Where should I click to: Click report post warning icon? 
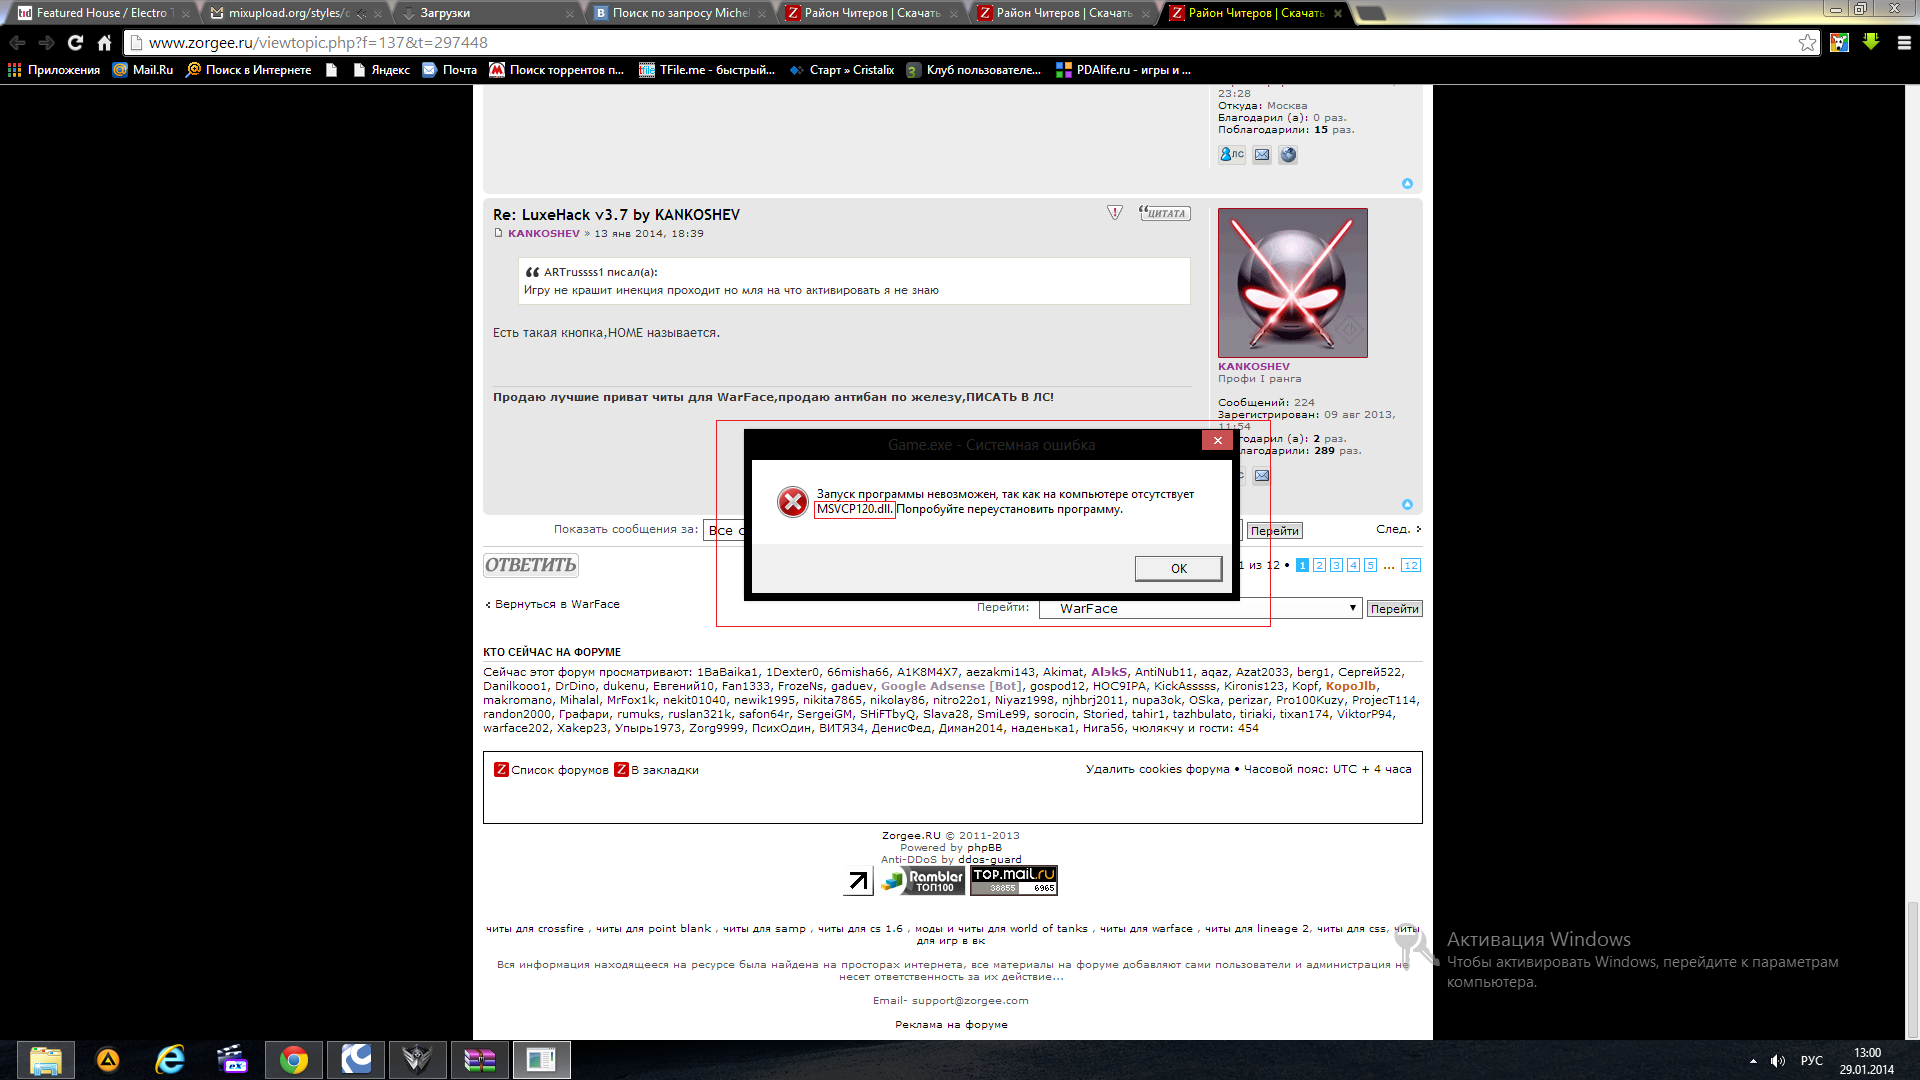point(1115,213)
